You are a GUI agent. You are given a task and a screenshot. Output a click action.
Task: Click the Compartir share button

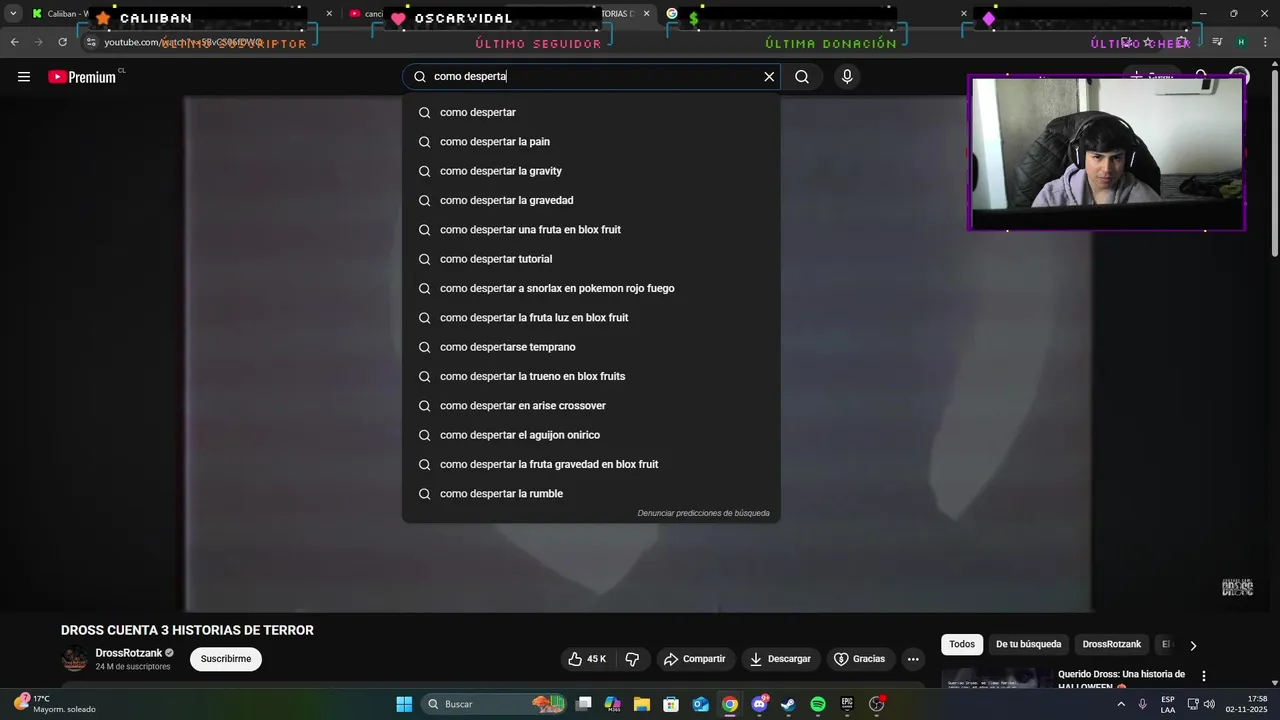point(695,659)
